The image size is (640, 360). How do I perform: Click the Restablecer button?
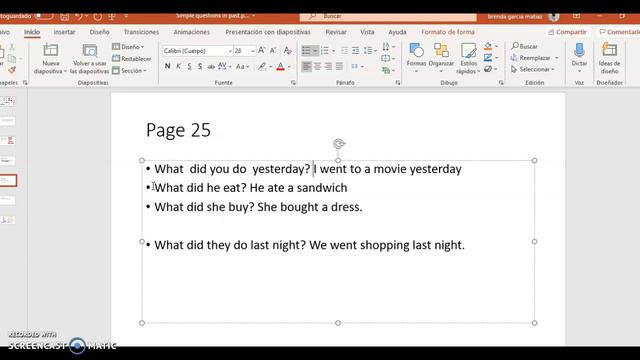click(x=131, y=59)
